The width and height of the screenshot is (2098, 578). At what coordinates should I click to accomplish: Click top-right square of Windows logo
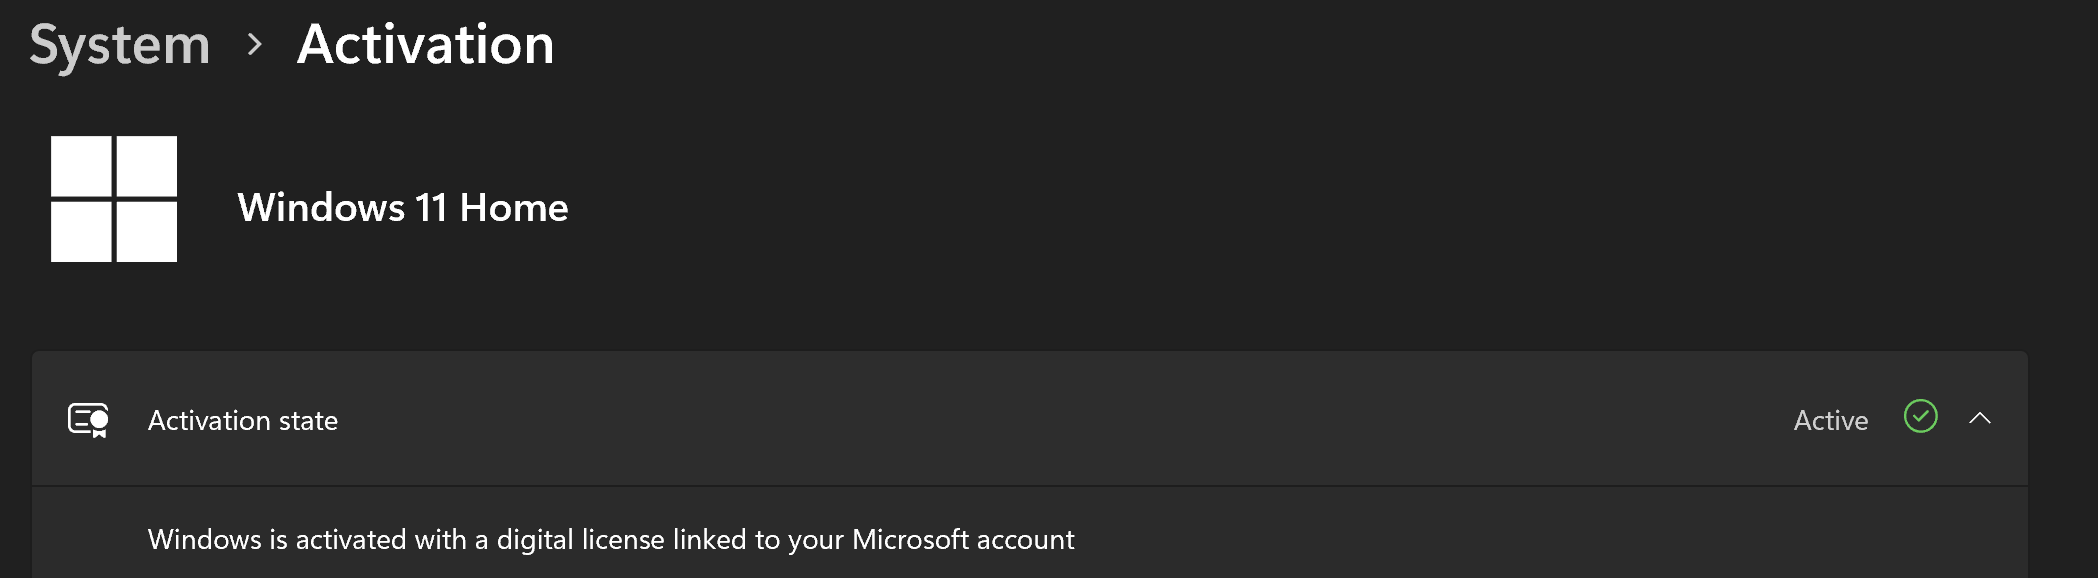coord(147,166)
